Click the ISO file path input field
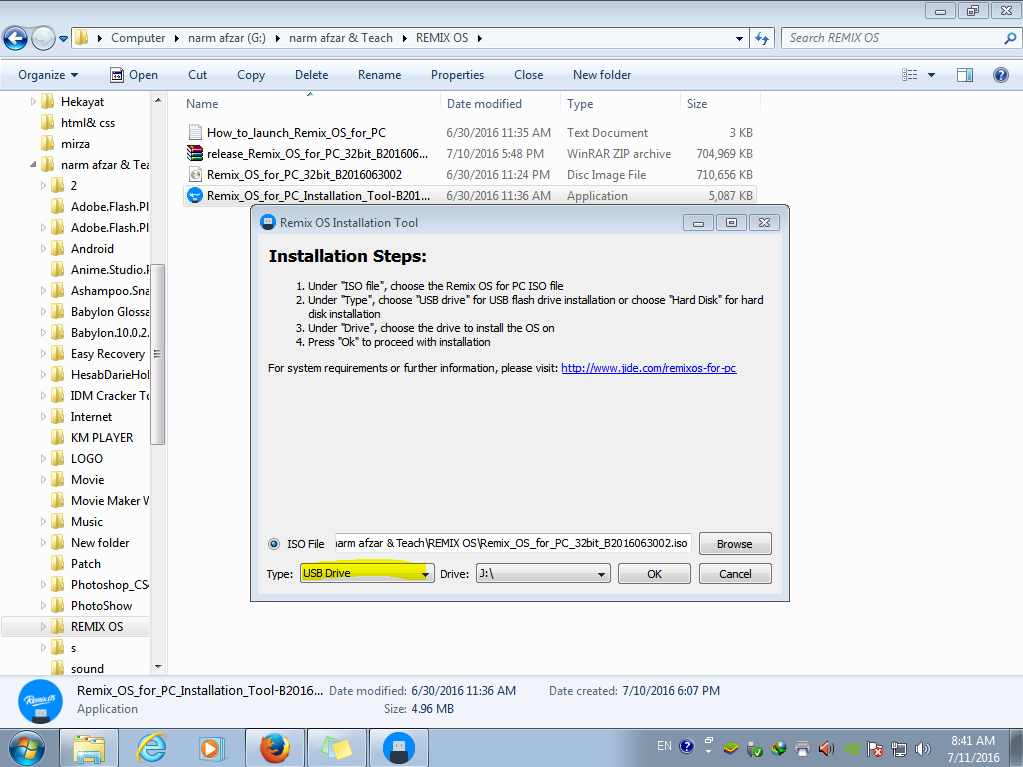This screenshot has height=767, width=1023. point(513,543)
